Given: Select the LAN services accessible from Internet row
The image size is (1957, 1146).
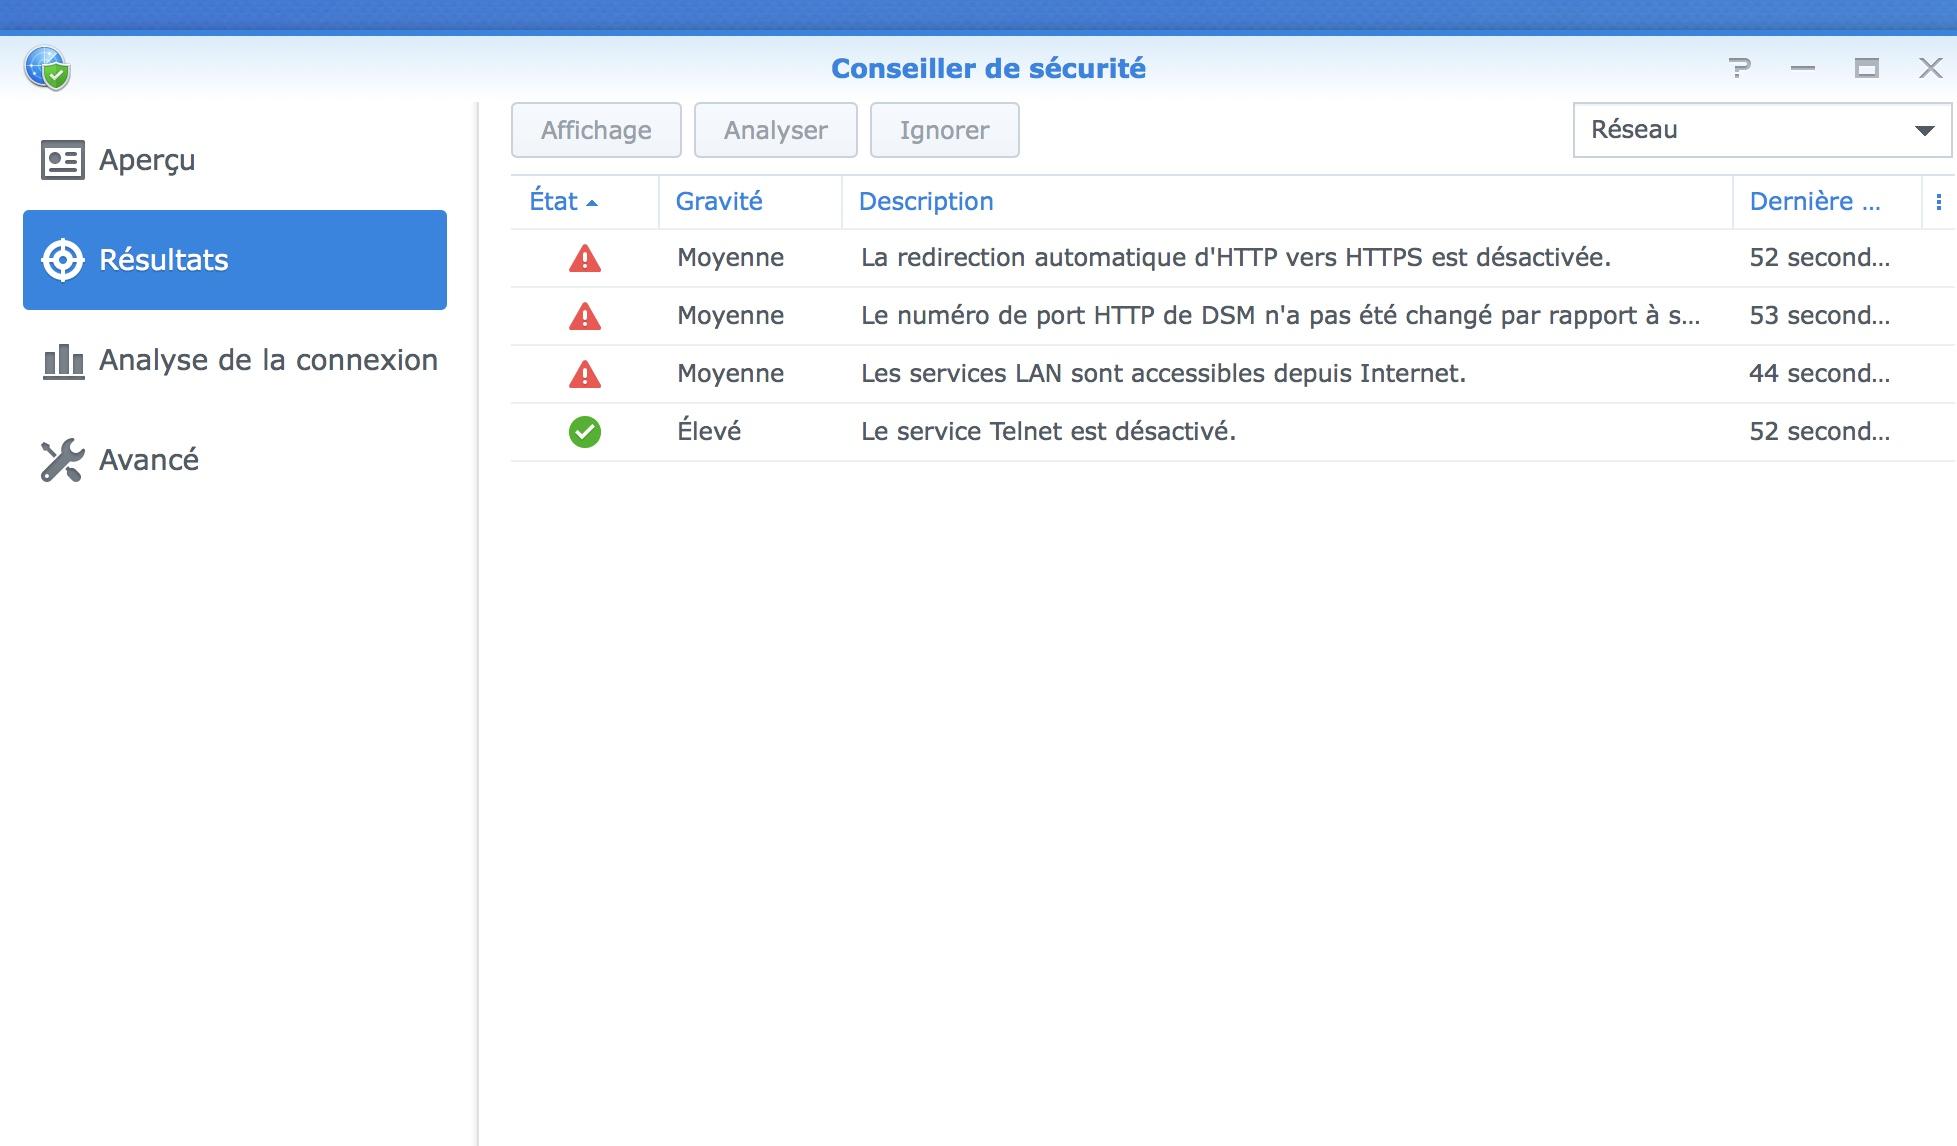Looking at the screenshot, I should click(1162, 374).
